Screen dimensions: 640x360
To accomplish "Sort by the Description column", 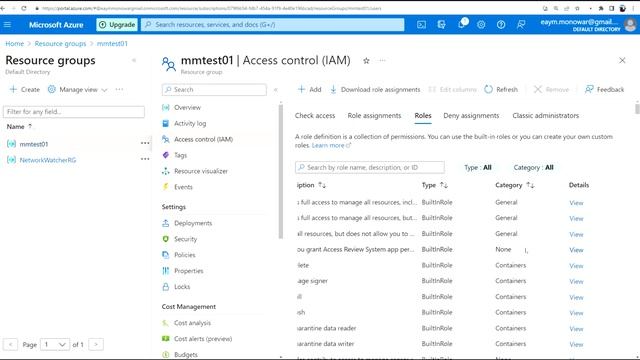I will 311,185.
